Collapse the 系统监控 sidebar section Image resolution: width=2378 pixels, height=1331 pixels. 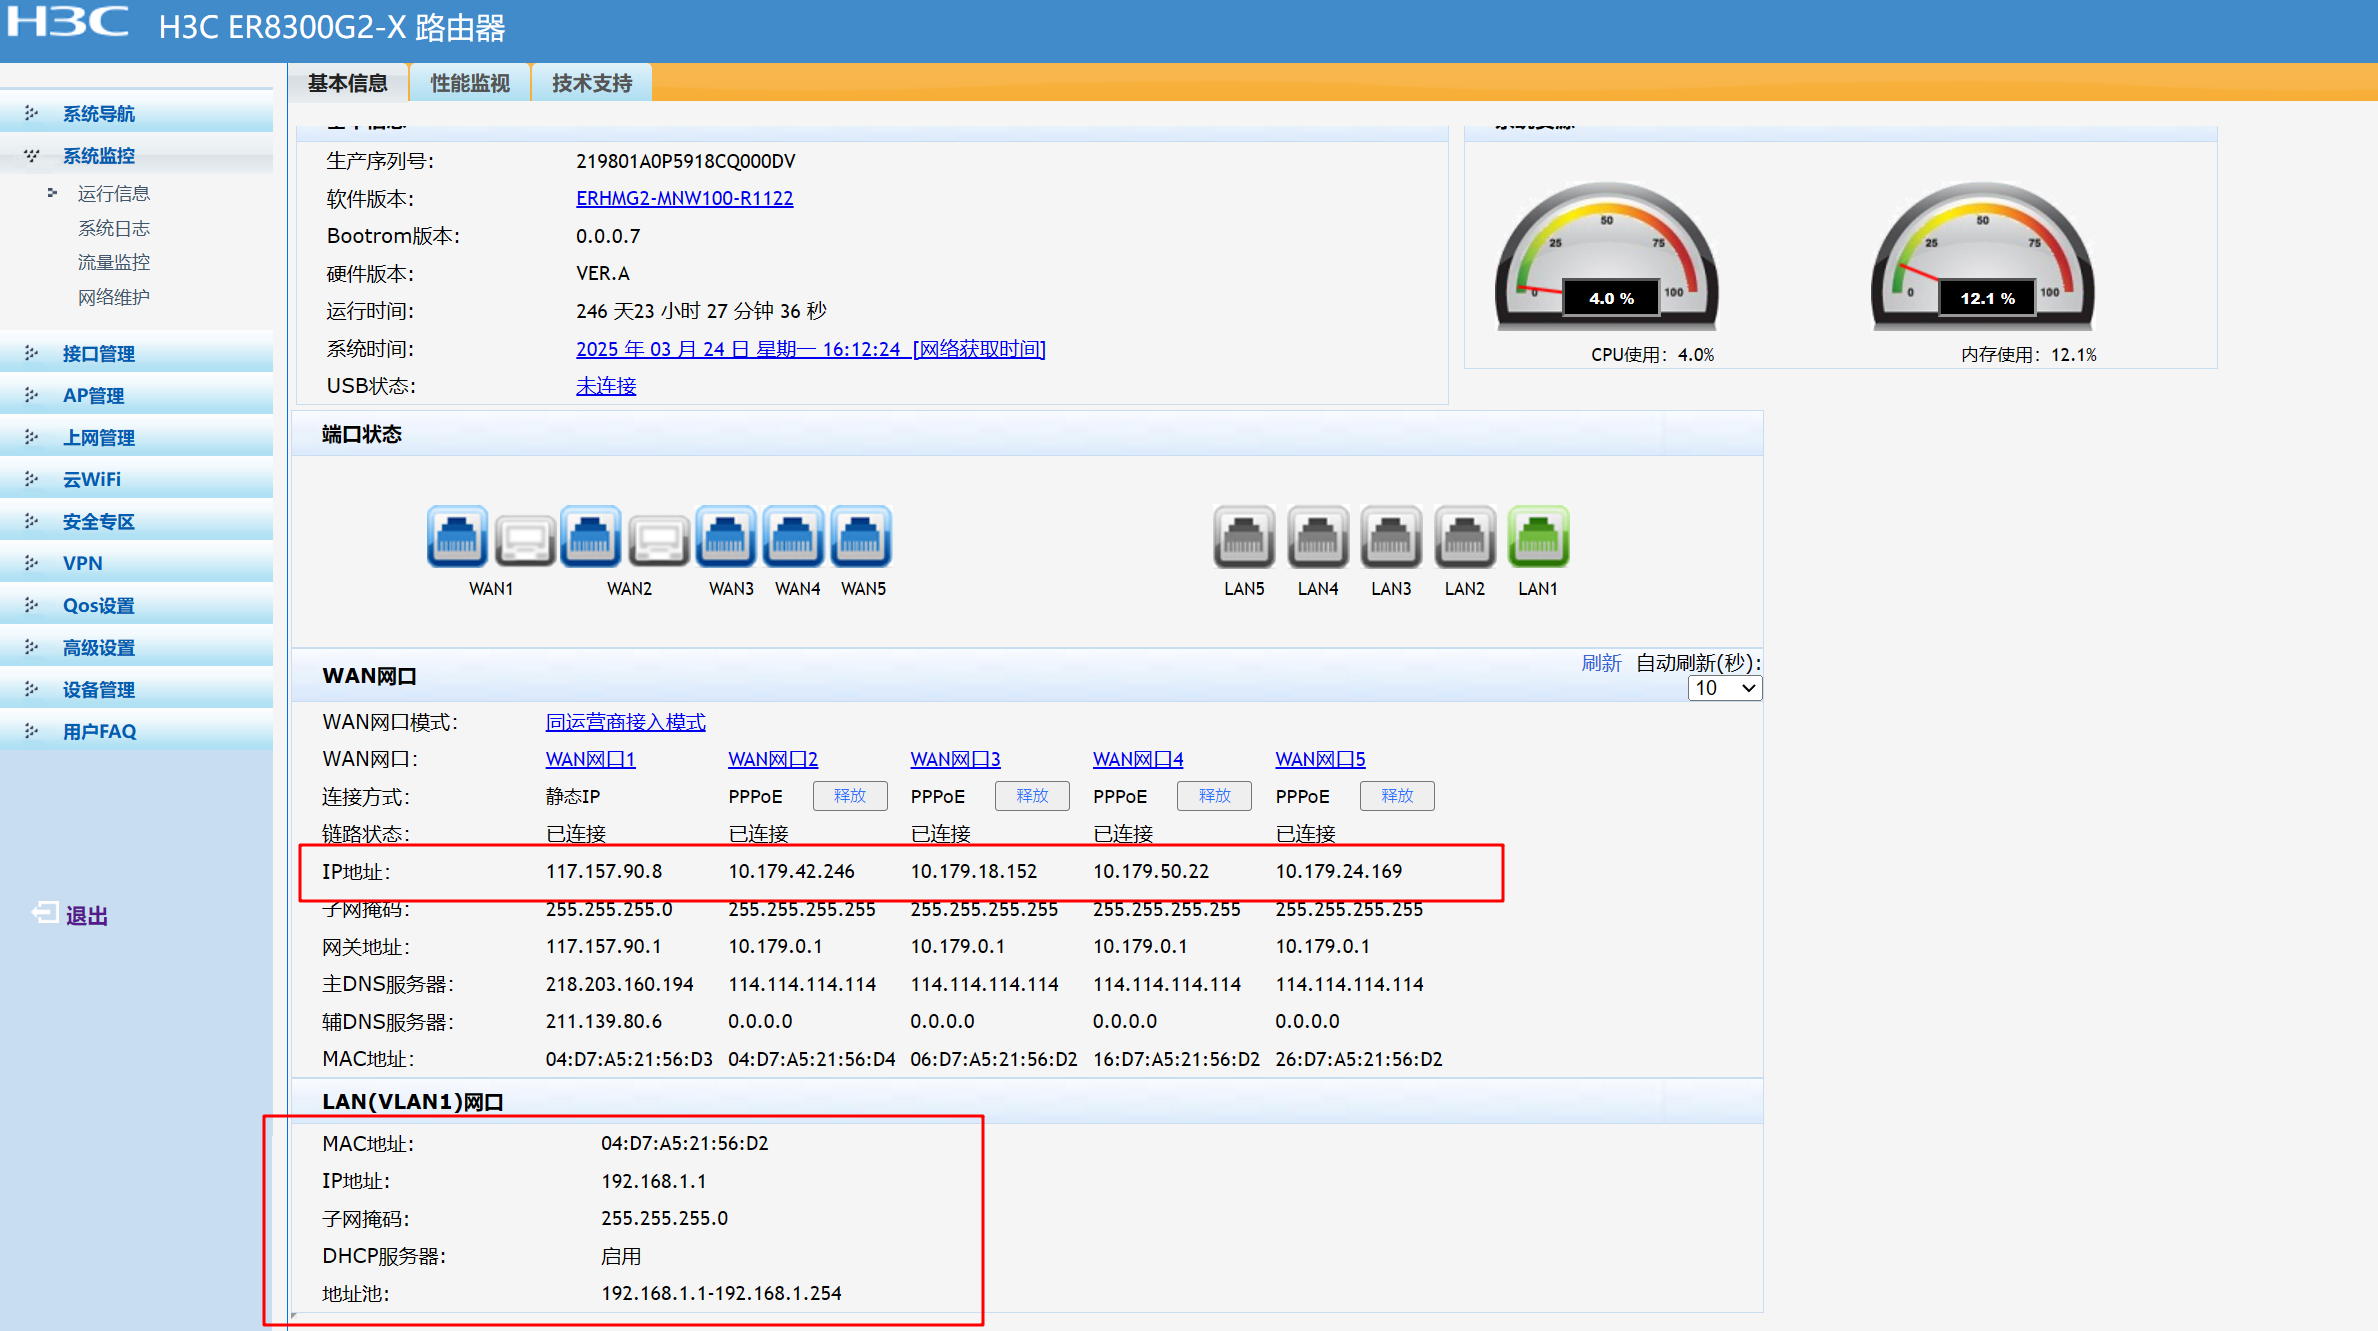[98, 156]
